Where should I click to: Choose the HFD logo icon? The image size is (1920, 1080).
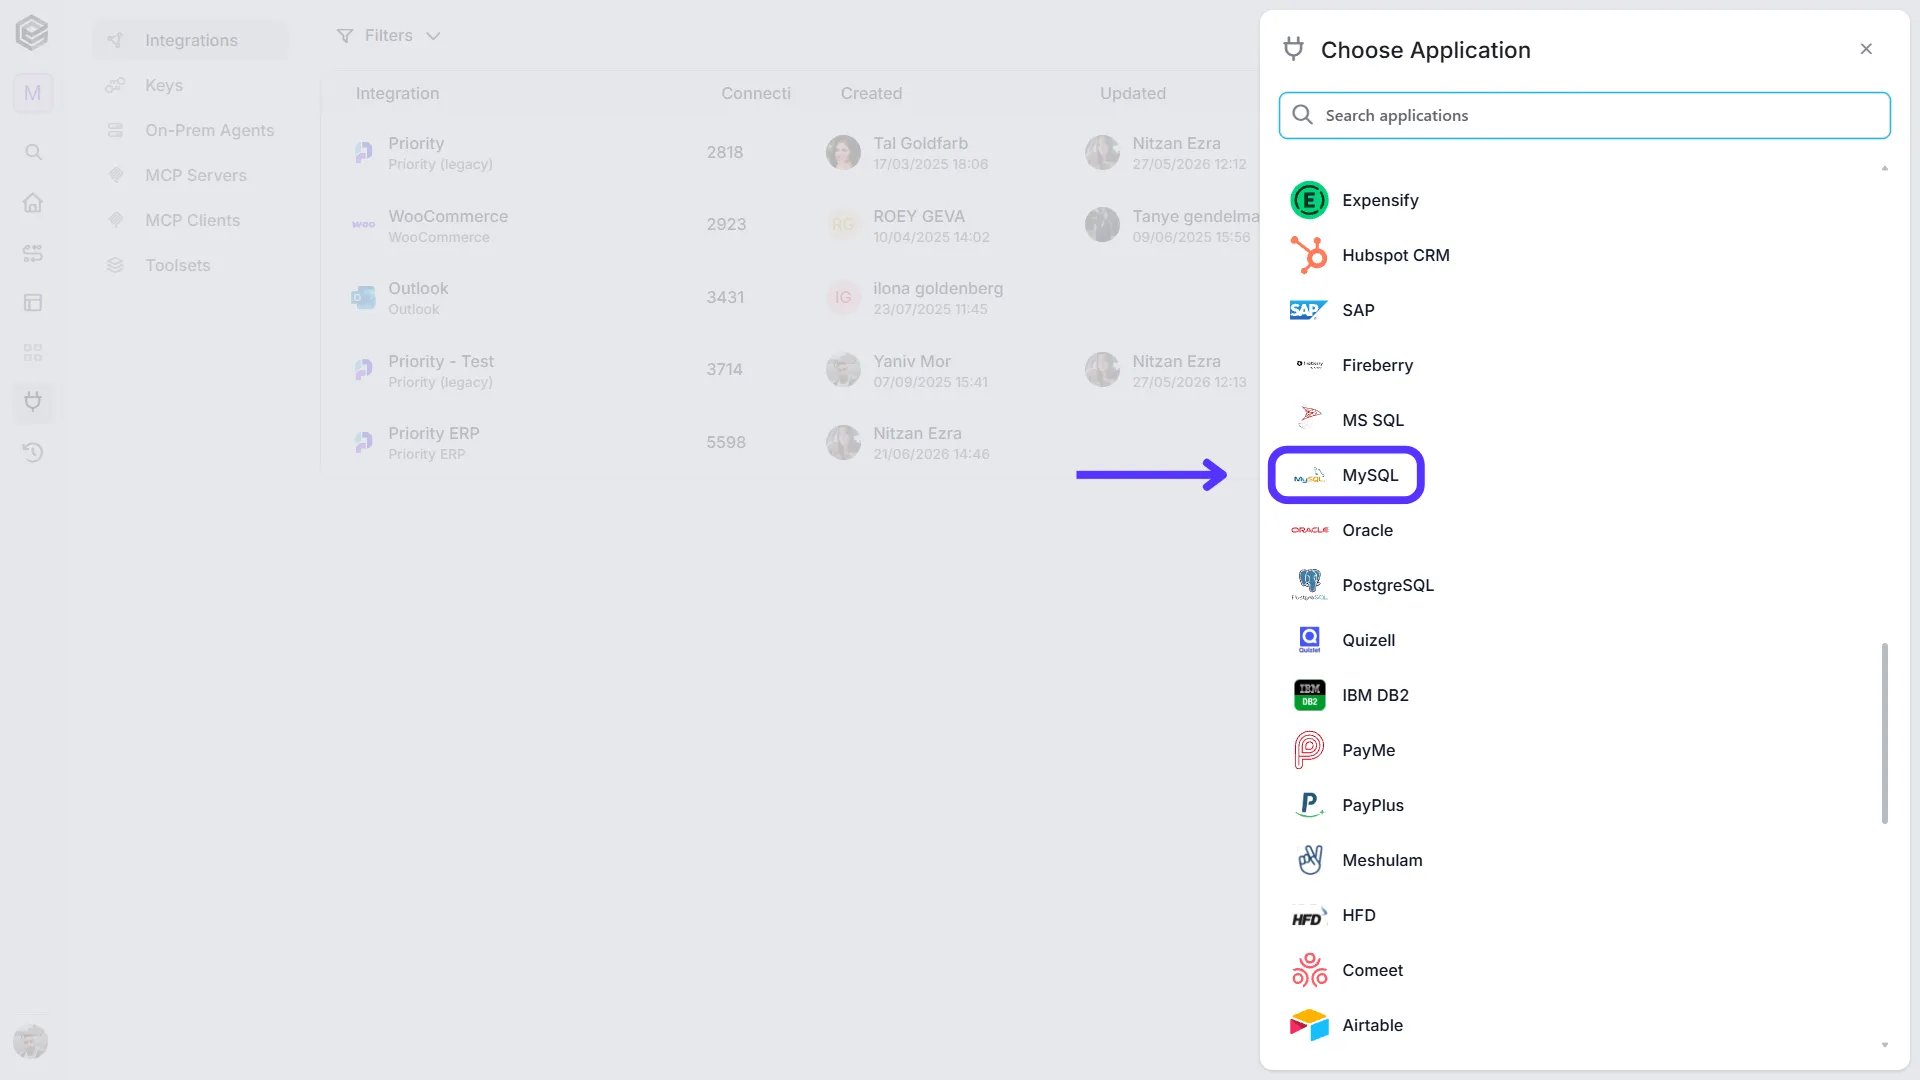[1309, 916]
